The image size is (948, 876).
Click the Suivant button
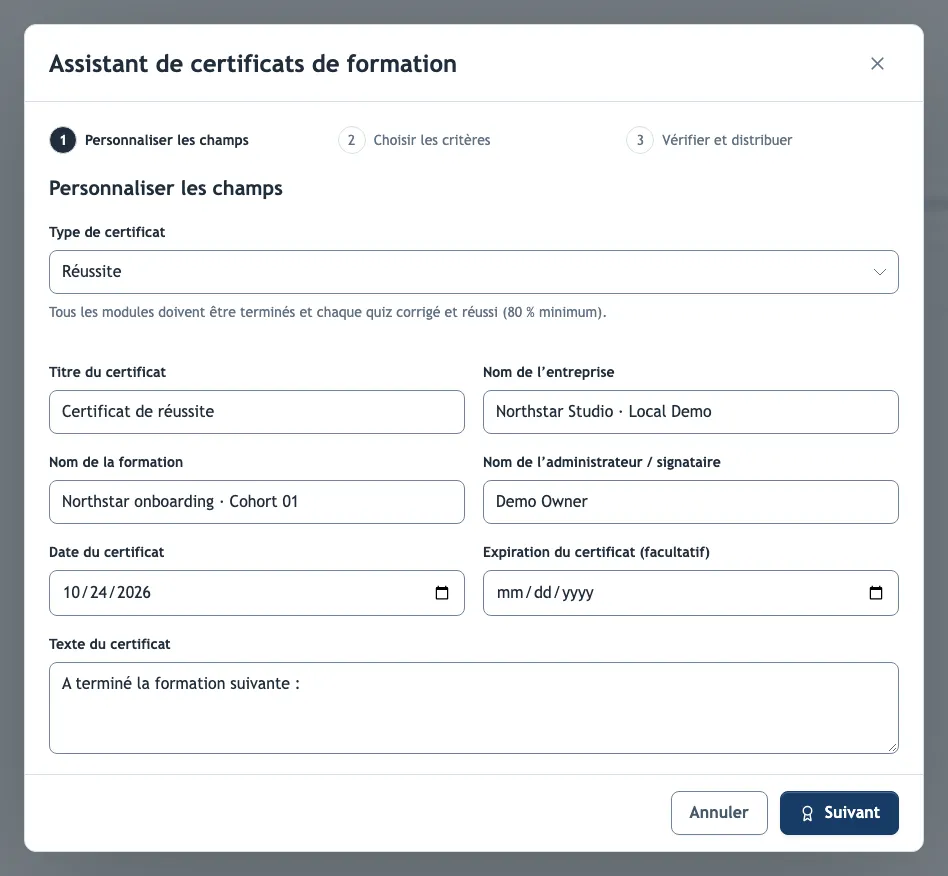coord(839,813)
